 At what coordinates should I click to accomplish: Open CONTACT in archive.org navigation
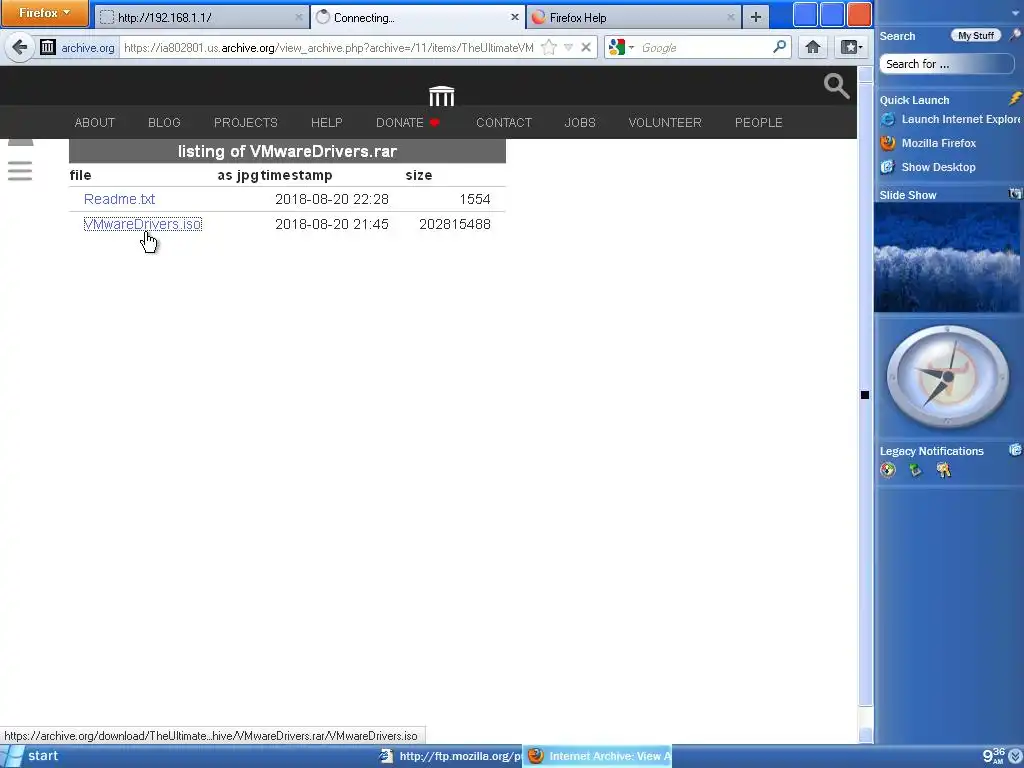point(504,123)
